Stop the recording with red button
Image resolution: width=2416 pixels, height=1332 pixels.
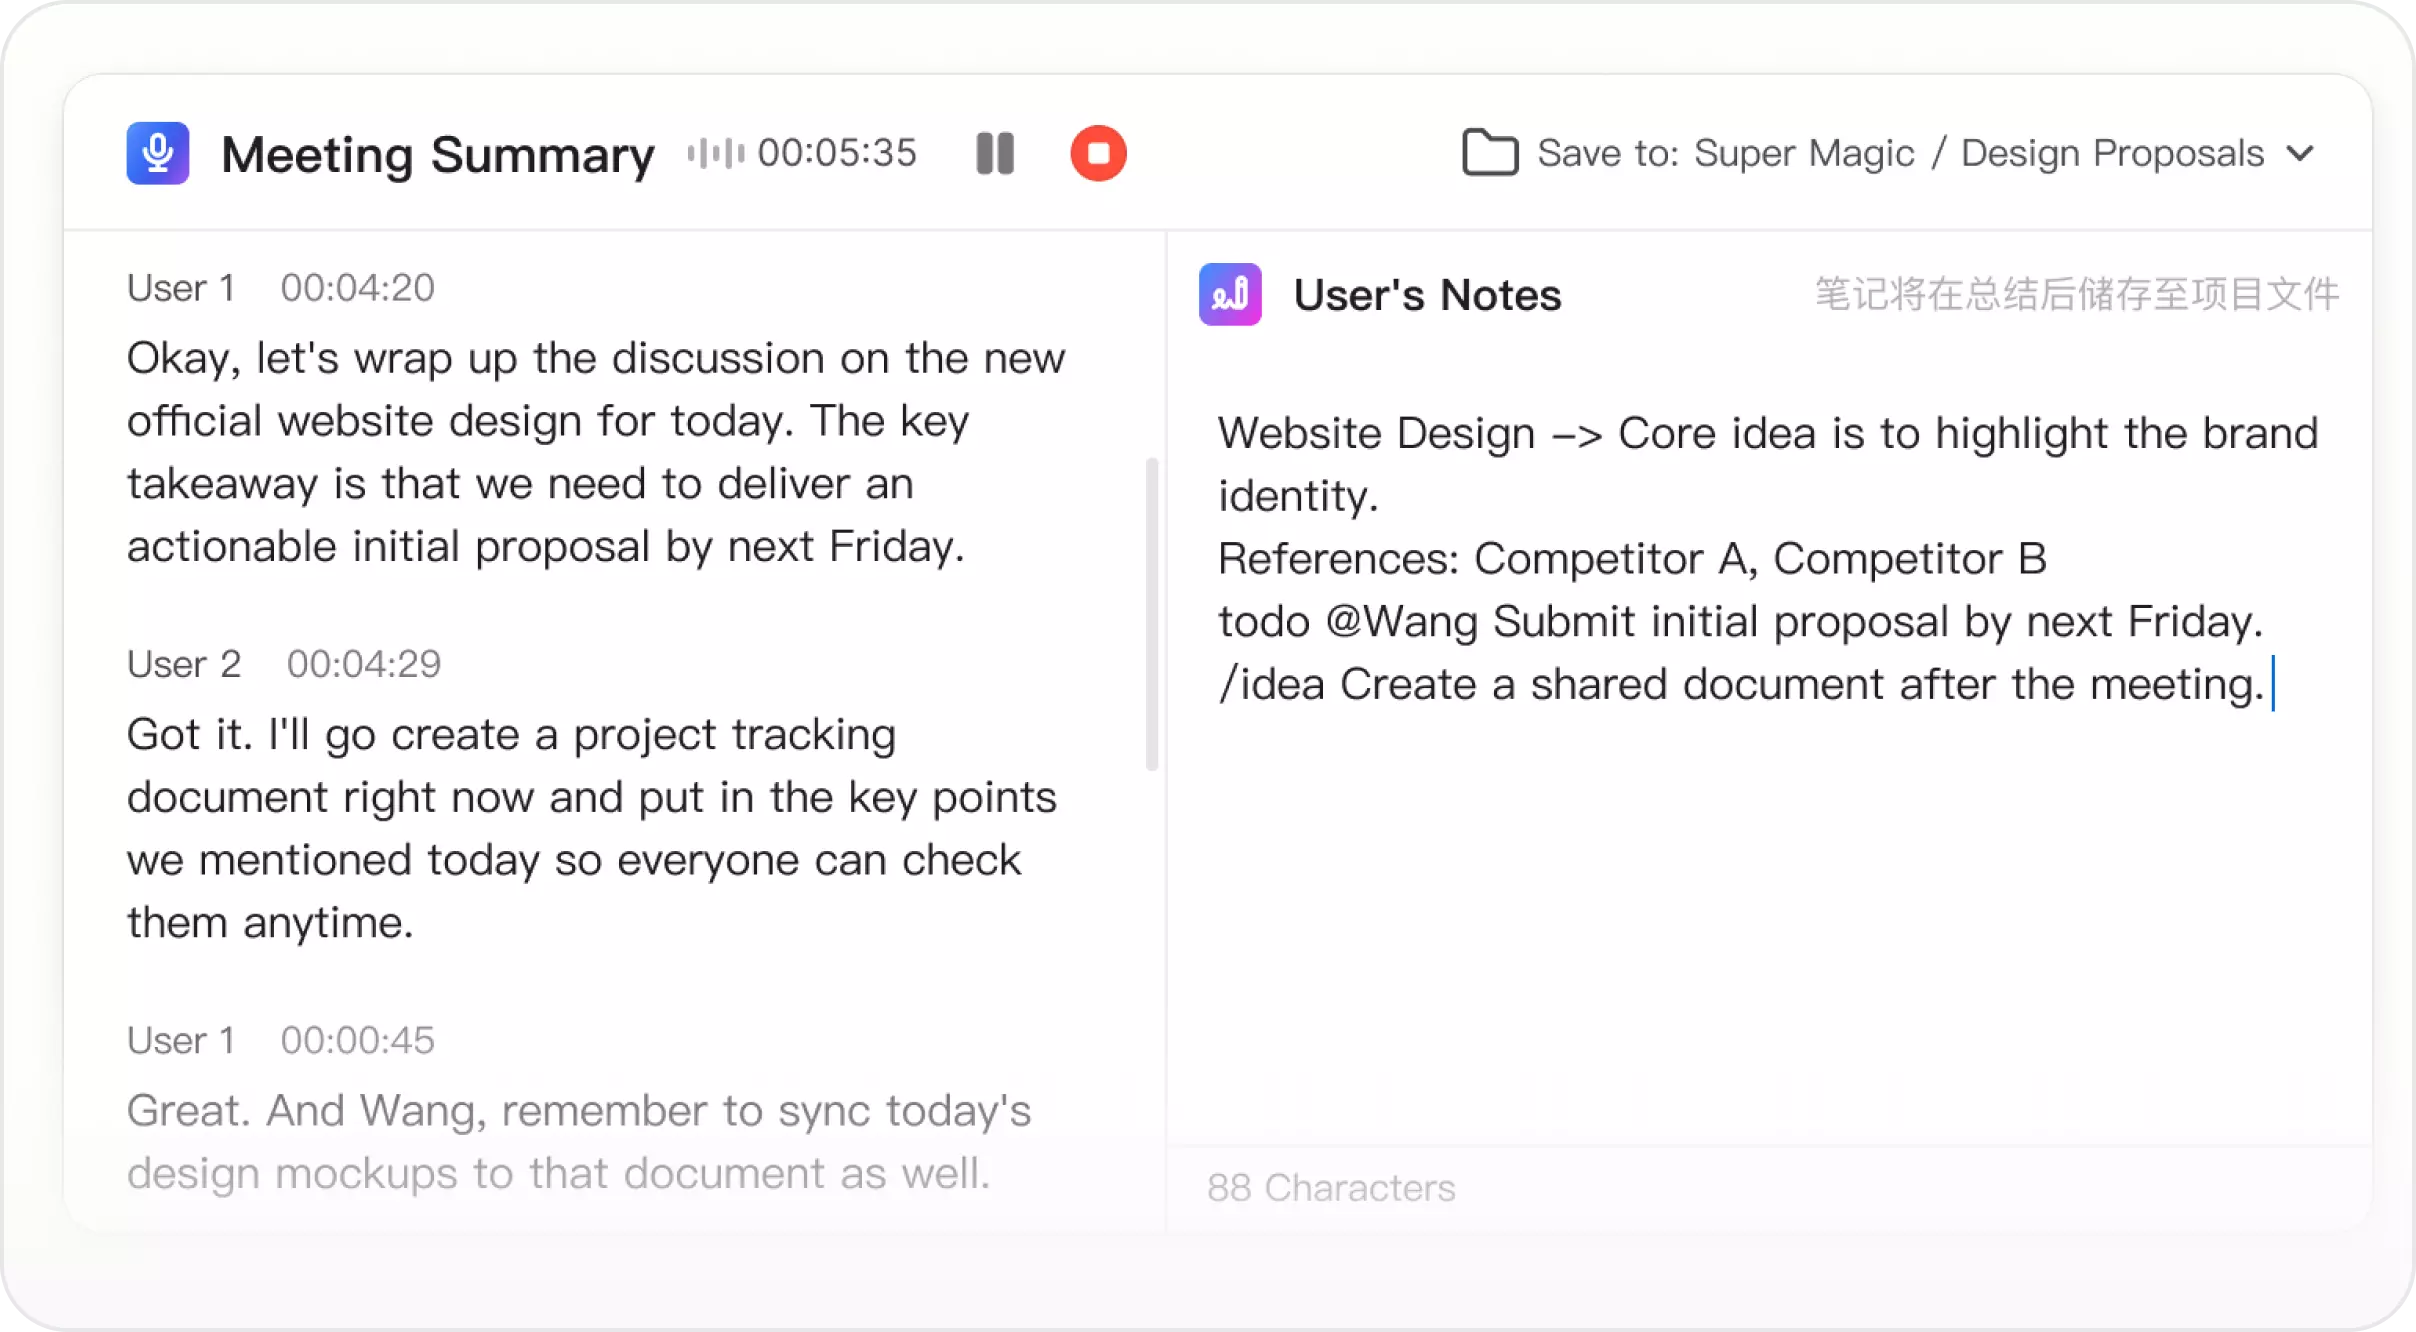[1098, 153]
